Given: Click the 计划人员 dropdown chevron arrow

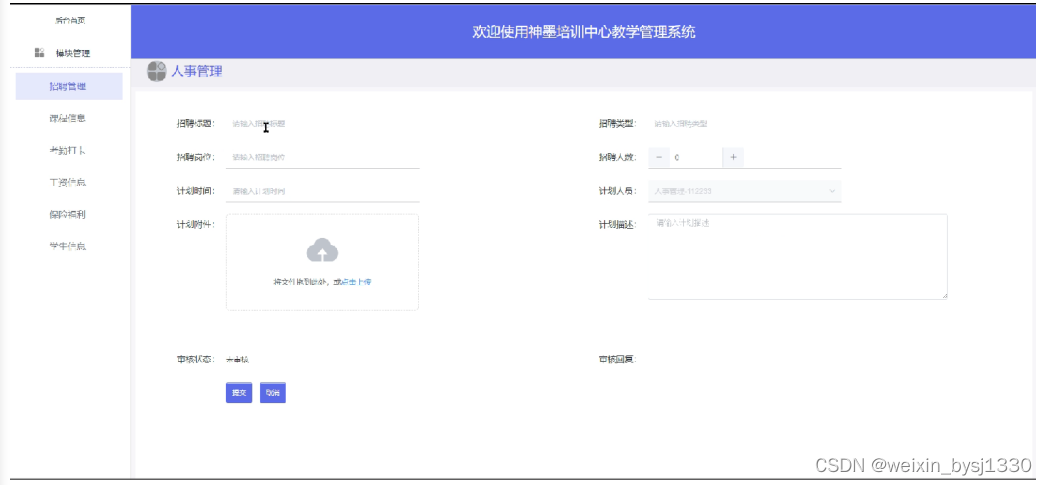Looking at the screenshot, I should click(x=832, y=191).
